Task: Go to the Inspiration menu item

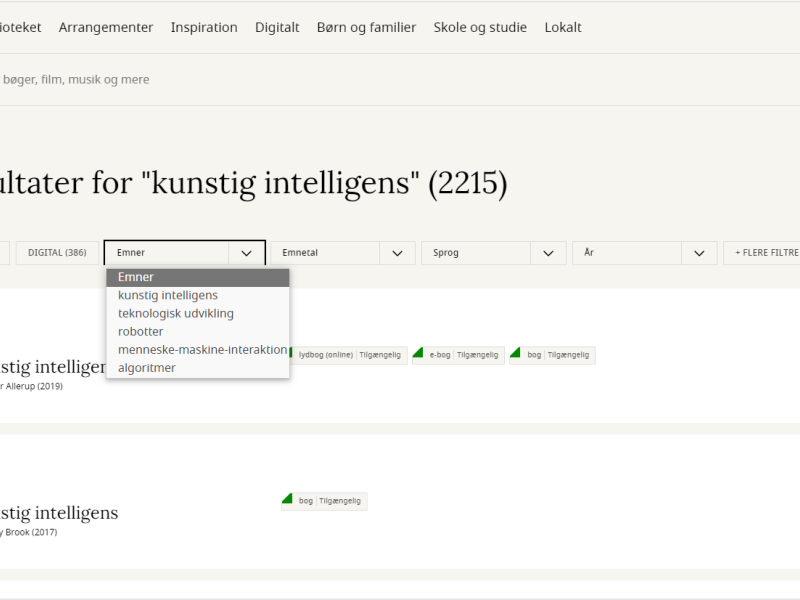Action: point(204,27)
